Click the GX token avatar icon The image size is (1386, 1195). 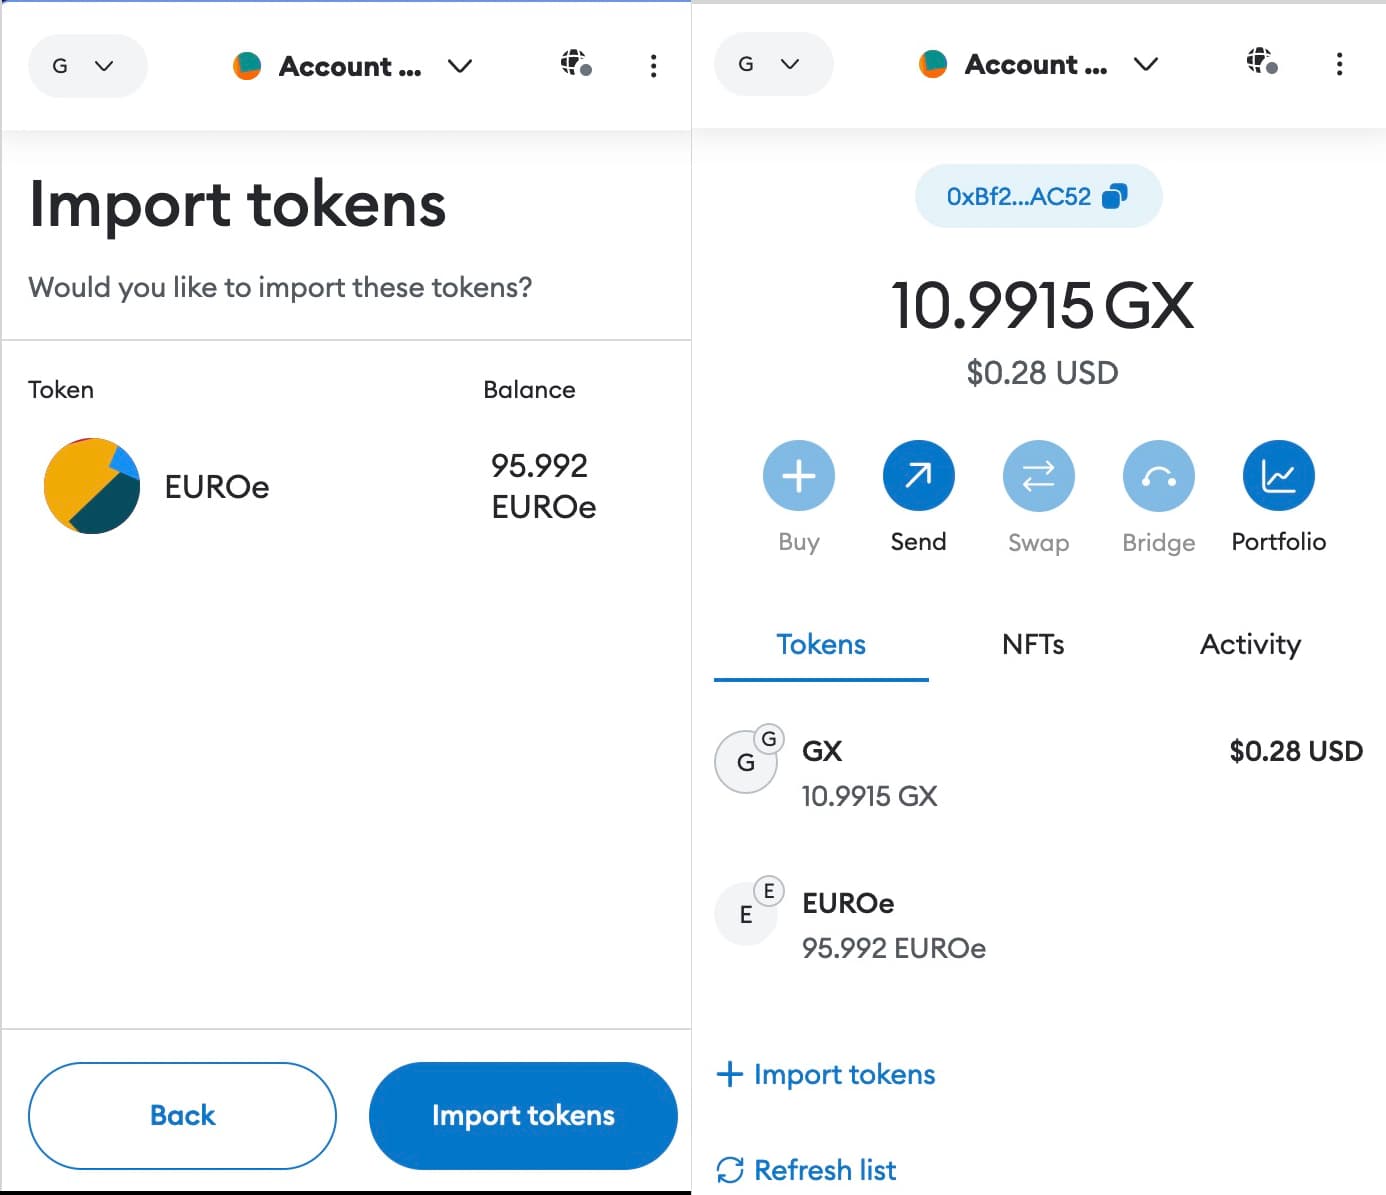(746, 762)
